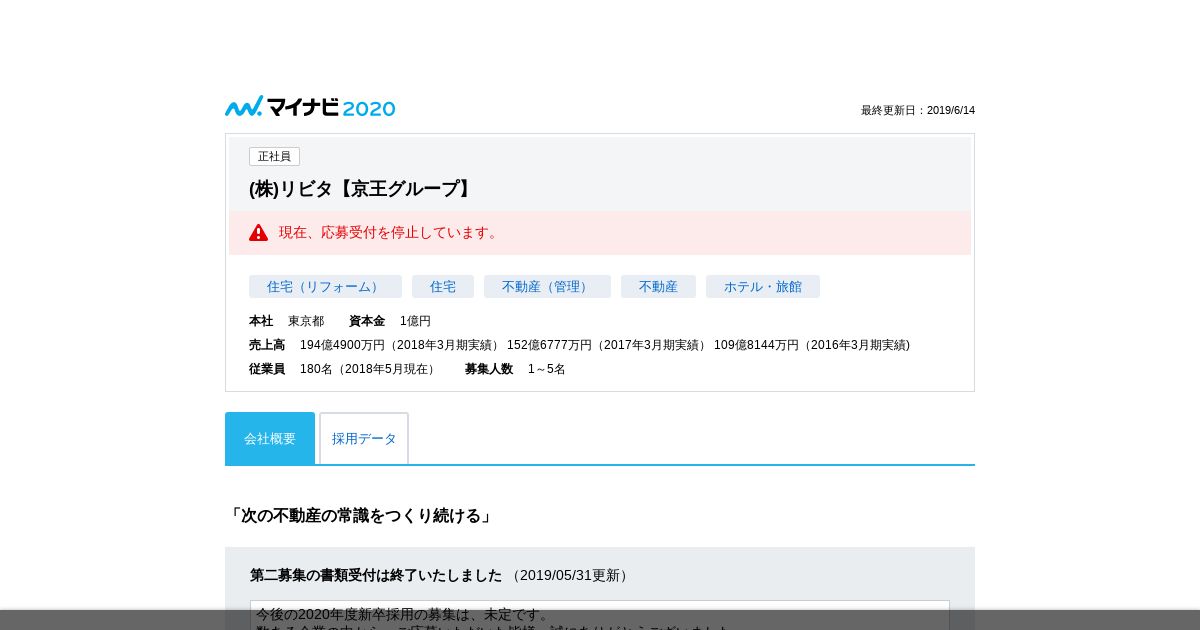Screen dimensions: 1200x630
Task: Switch to the 採用データ tab
Action: pos(364,438)
